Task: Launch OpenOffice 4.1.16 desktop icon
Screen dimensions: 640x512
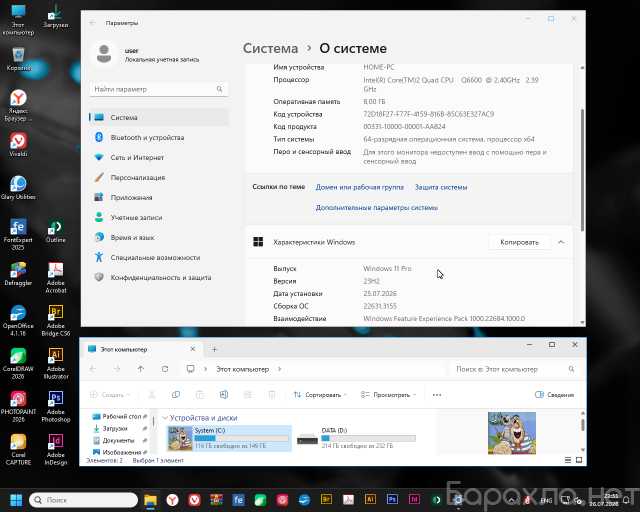Action: point(18,320)
